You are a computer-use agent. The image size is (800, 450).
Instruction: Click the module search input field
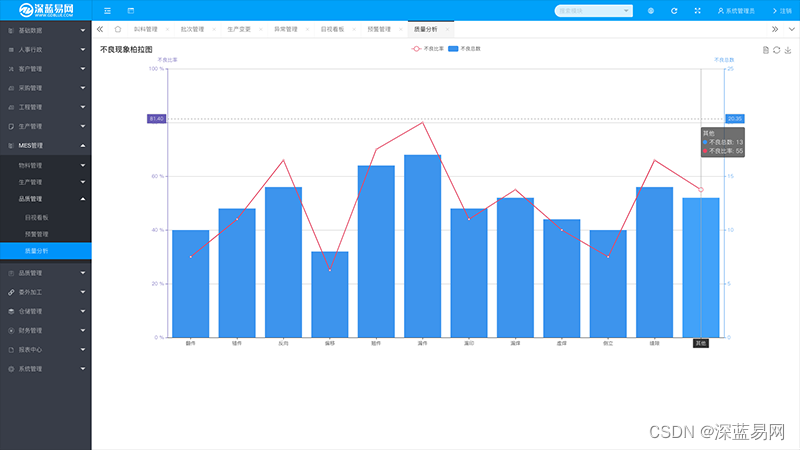coord(590,11)
